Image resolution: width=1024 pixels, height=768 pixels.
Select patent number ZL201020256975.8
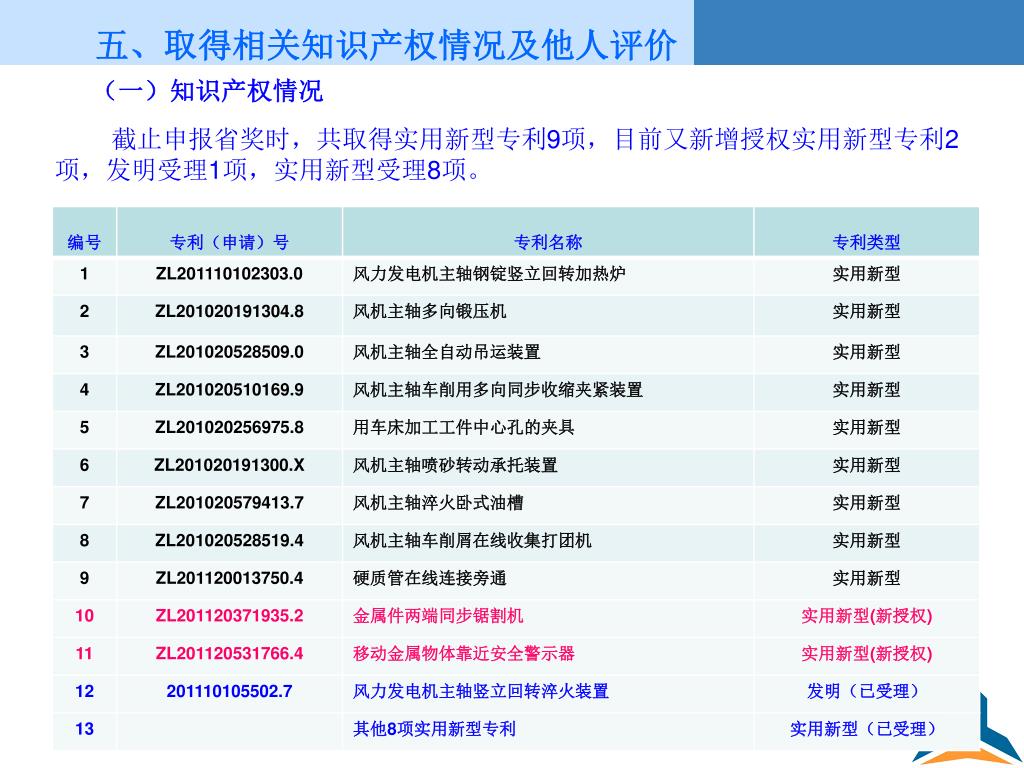(229, 427)
